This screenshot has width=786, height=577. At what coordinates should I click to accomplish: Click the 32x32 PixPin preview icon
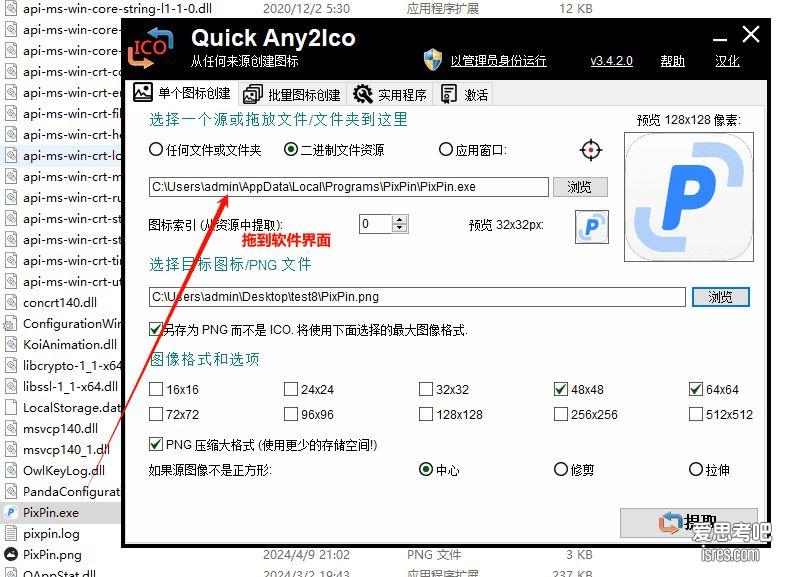point(592,227)
